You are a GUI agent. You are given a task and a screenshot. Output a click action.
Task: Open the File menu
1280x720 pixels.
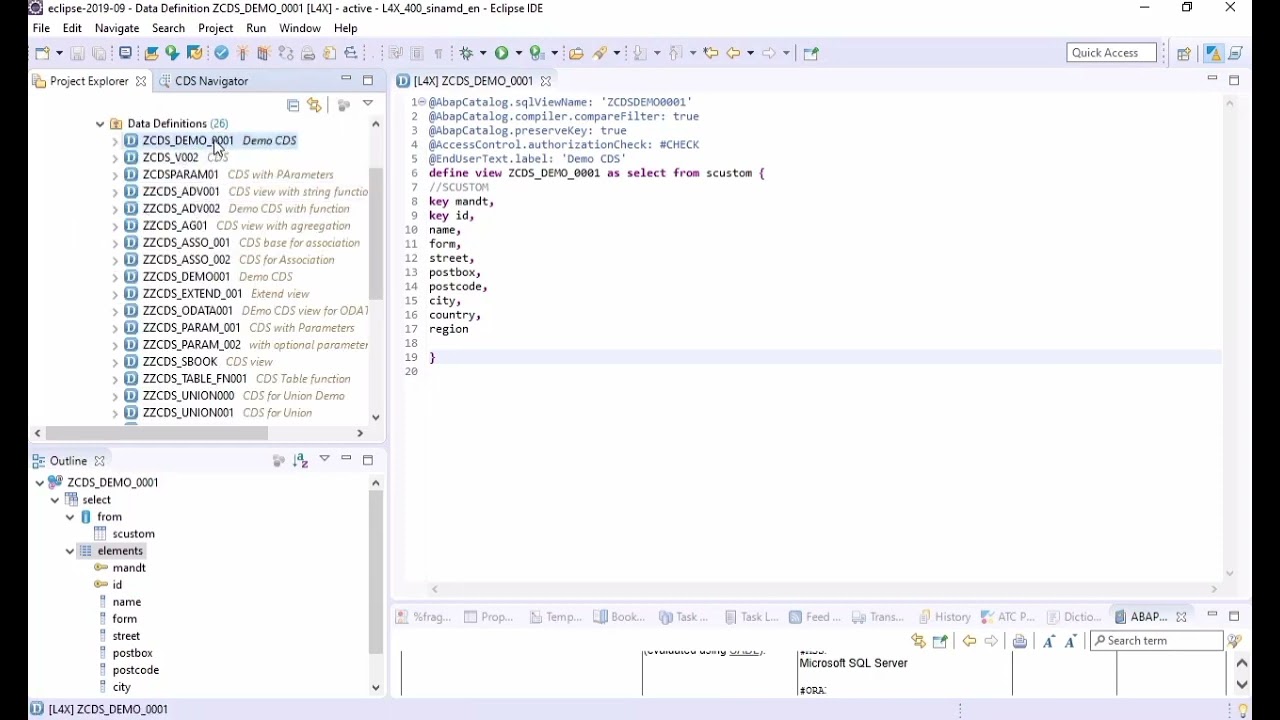[x=41, y=28]
